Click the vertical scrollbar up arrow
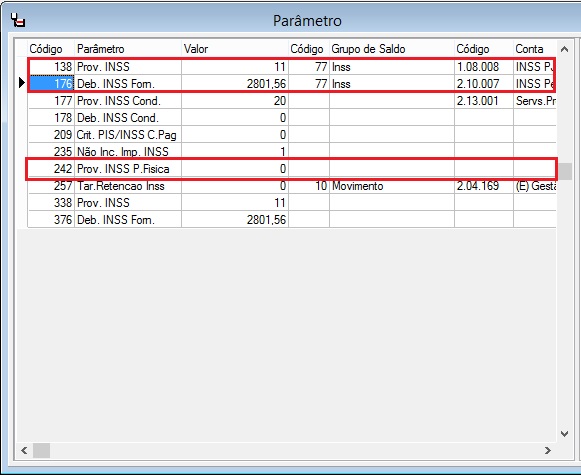 [564, 49]
